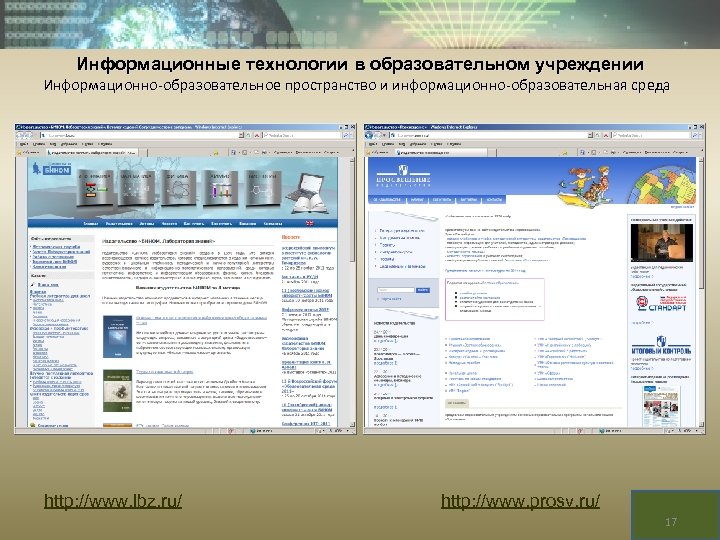Viewport: 720px width, 540px height.
Task: Click the vertical scrollbar in the Просвещение browser
Action: coord(701,292)
